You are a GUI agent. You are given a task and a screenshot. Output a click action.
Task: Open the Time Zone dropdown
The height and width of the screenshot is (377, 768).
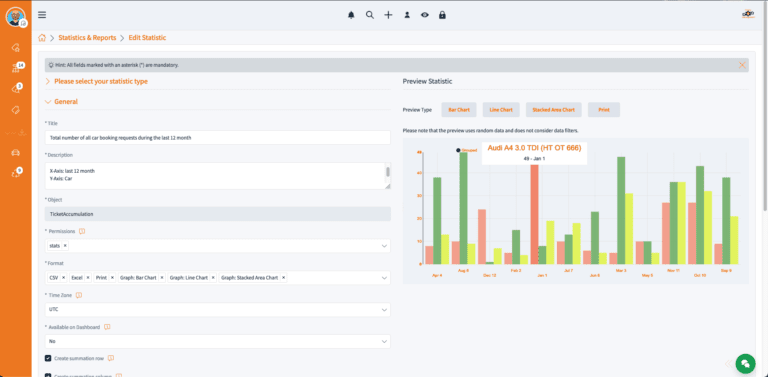(x=217, y=310)
